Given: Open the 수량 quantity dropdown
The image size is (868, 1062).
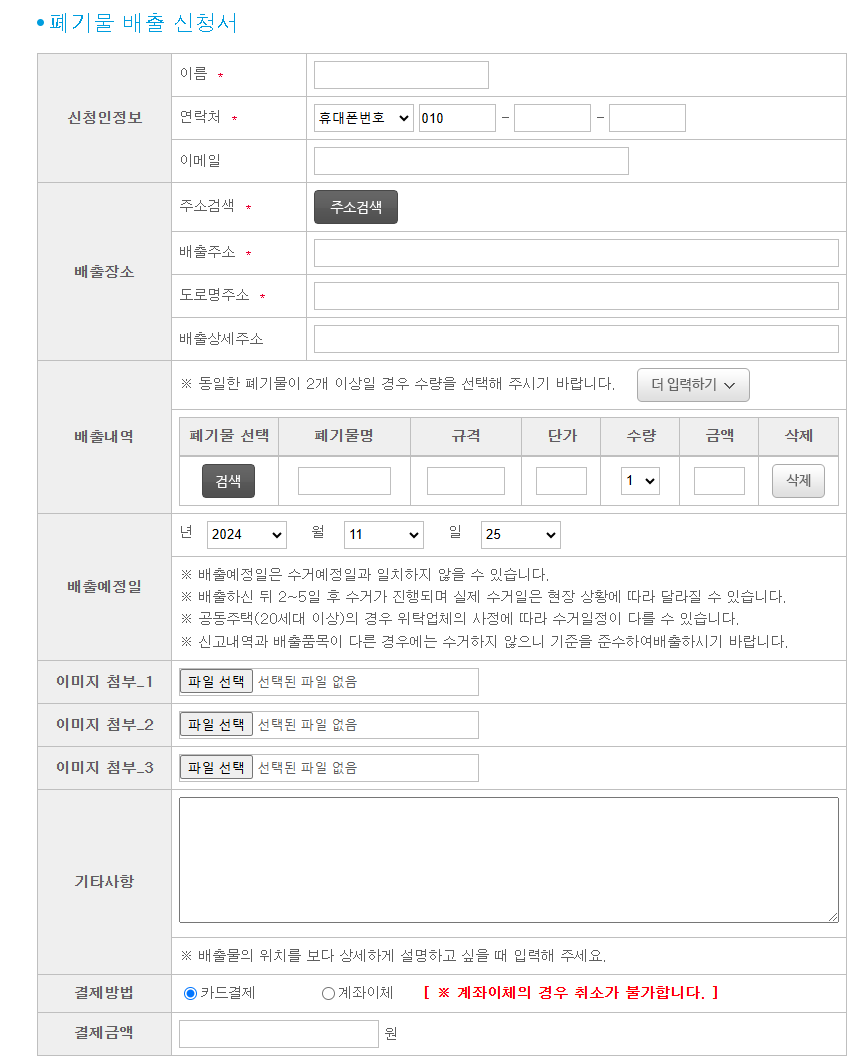Looking at the screenshot, I should coord(640,481).
